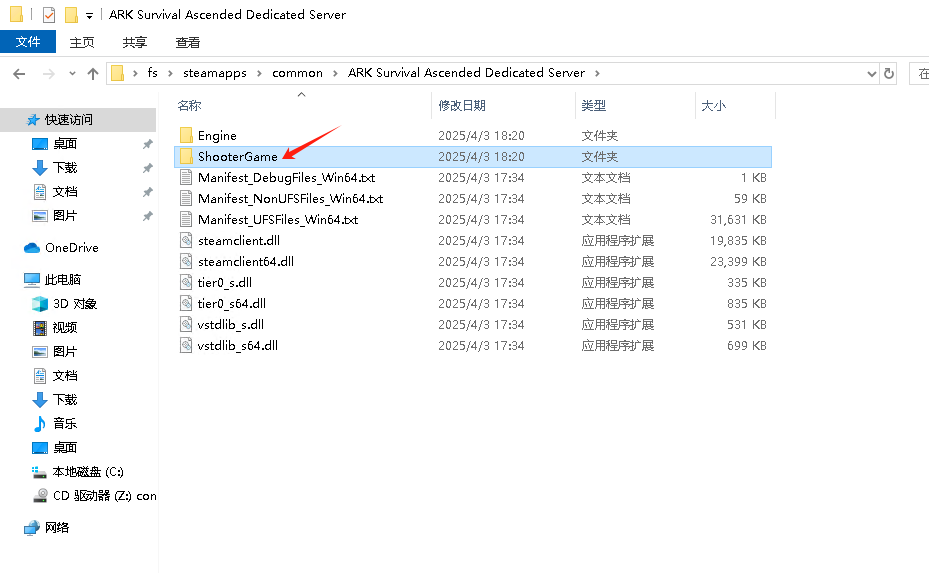Open 文档 under 此电脑

click(x=55, y=376)
